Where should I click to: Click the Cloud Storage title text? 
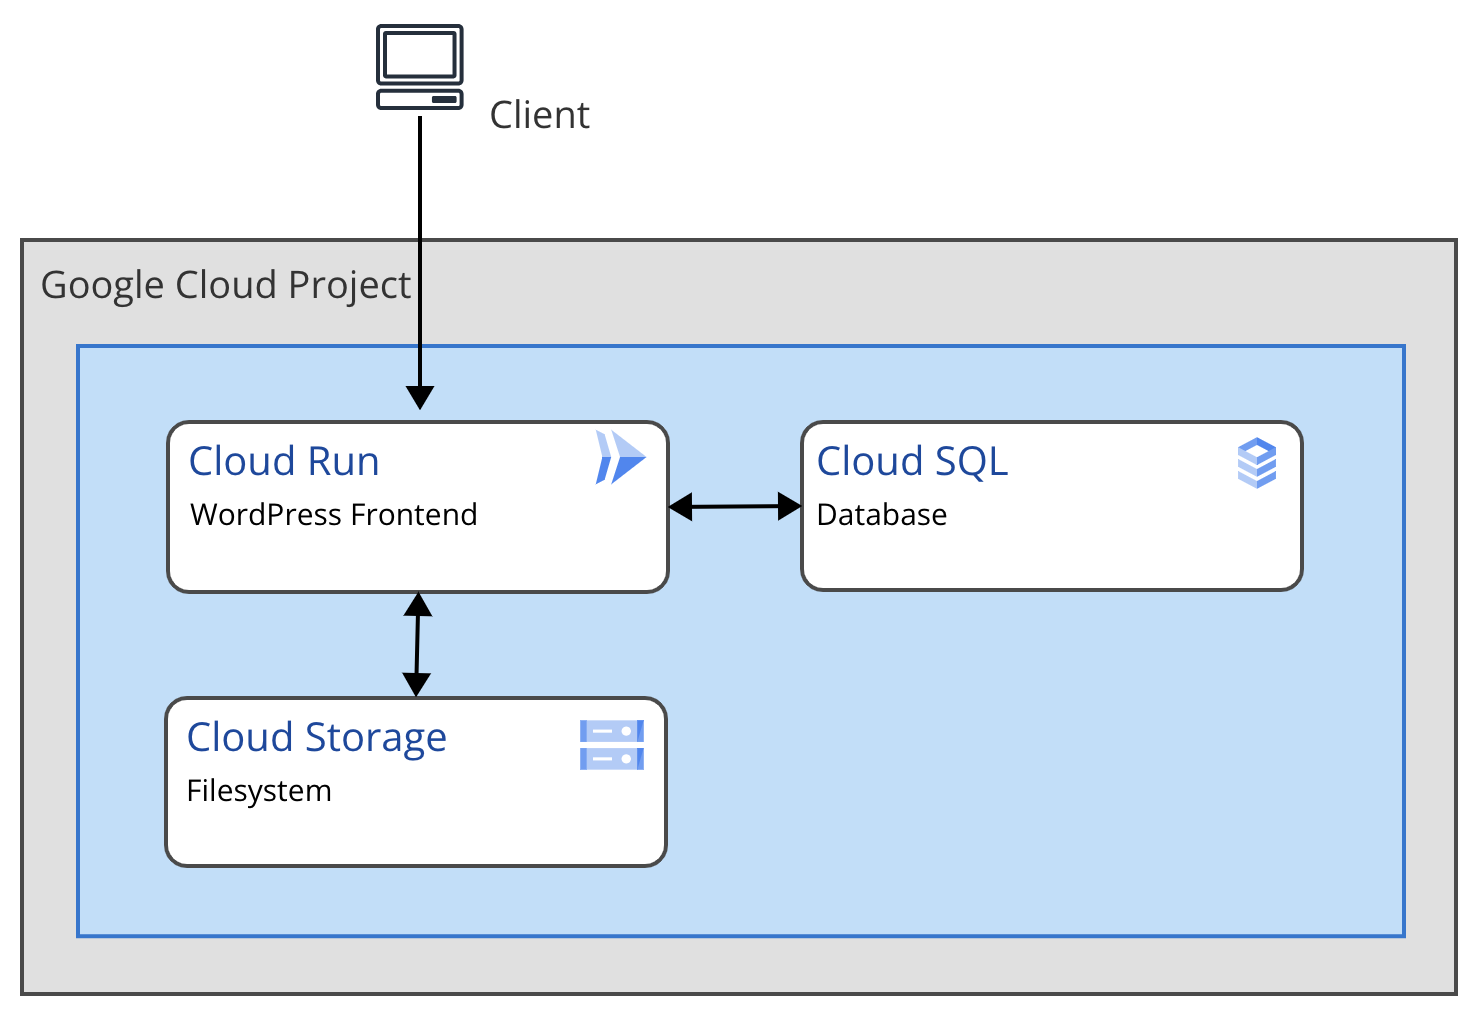tap(317, 738)
